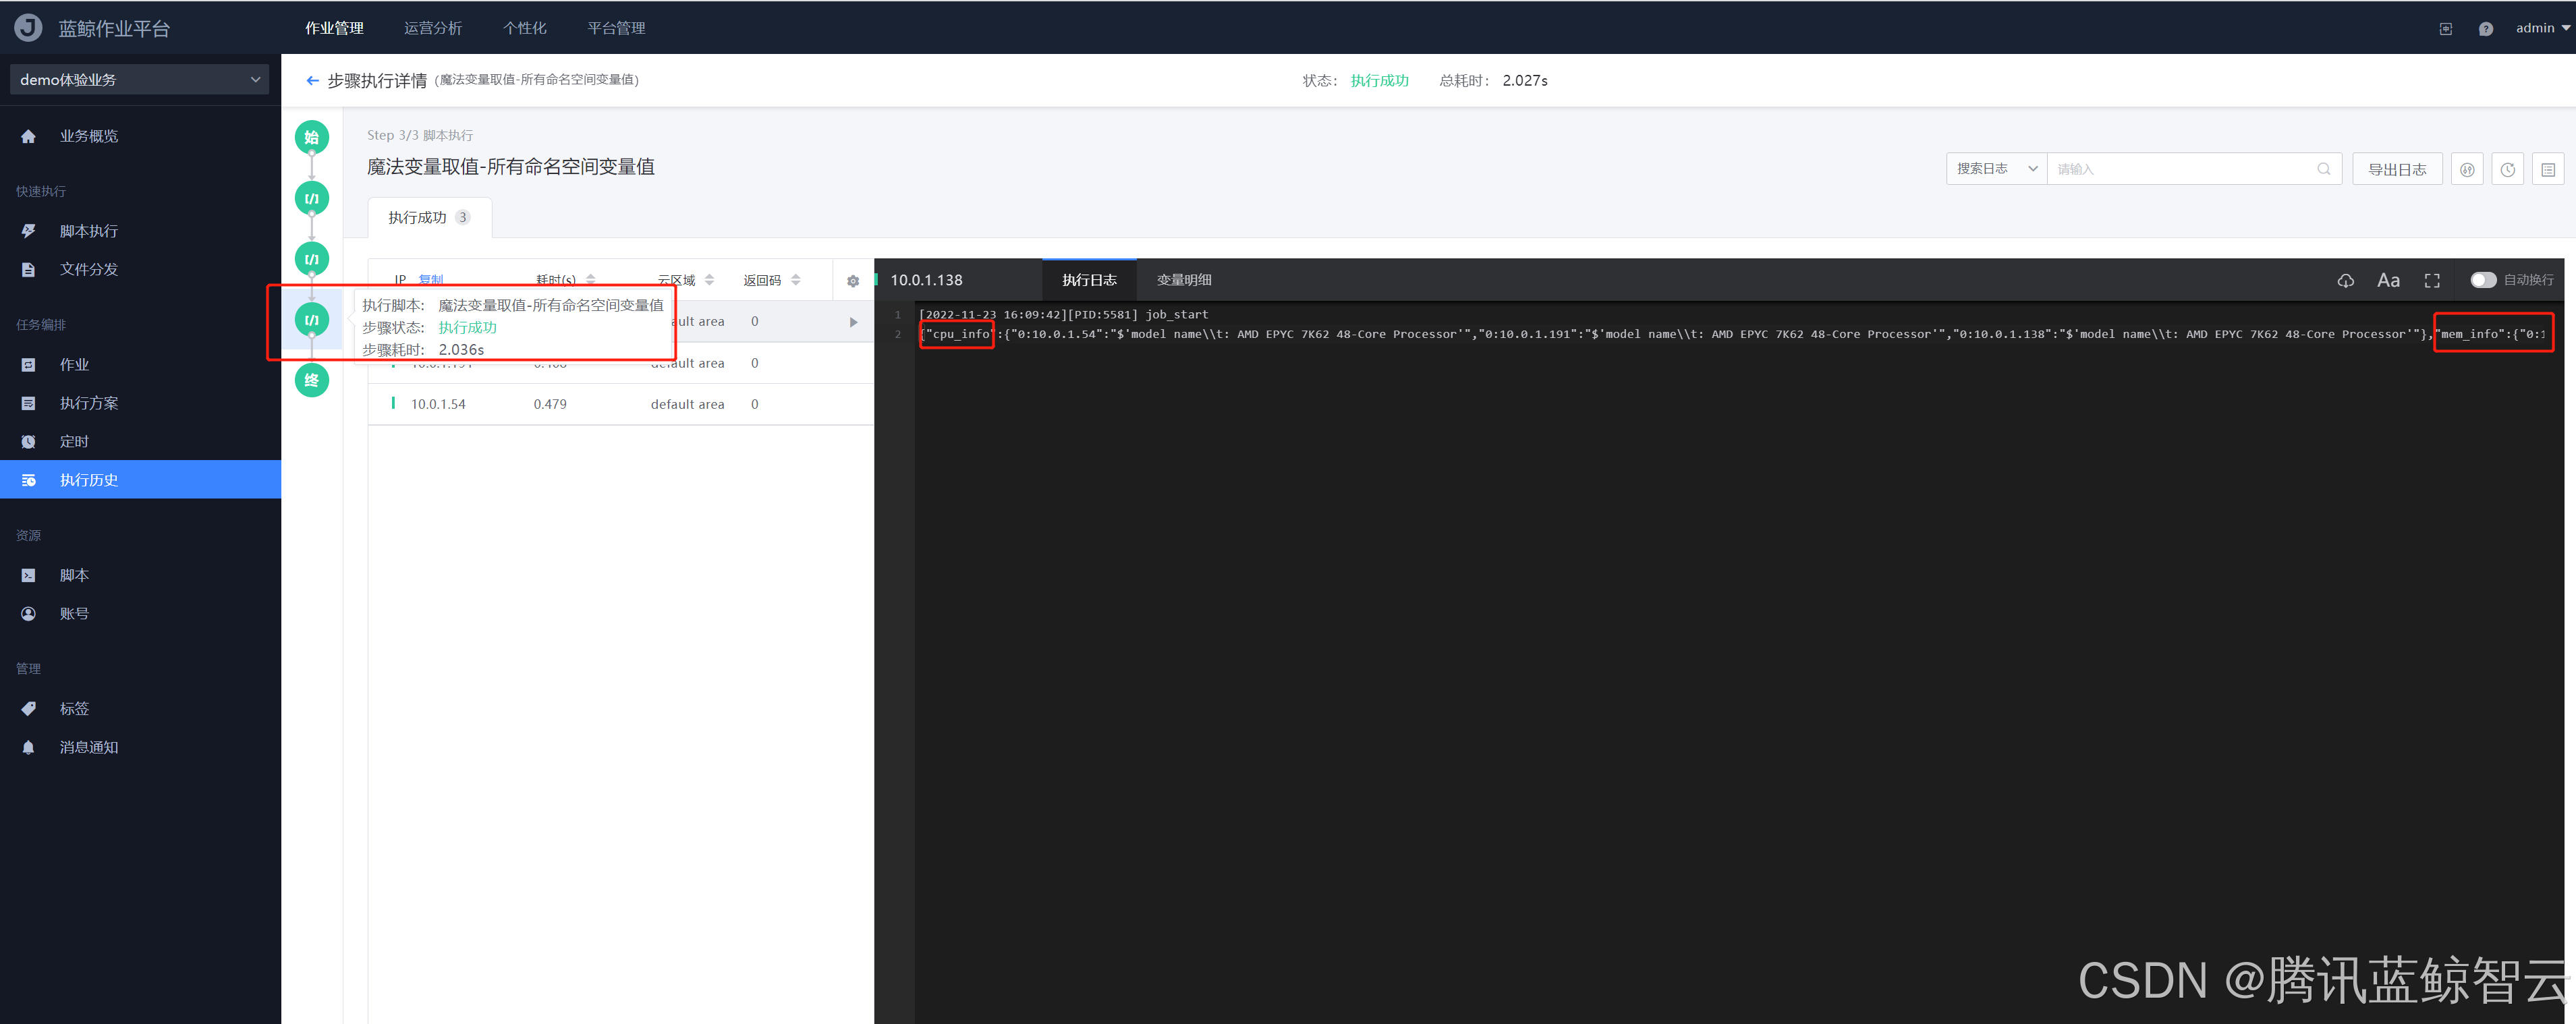Expand log viewer to fullscreen
Image resolution: width=2576 pixels, height=1024 pixels.
(2432, 281)
